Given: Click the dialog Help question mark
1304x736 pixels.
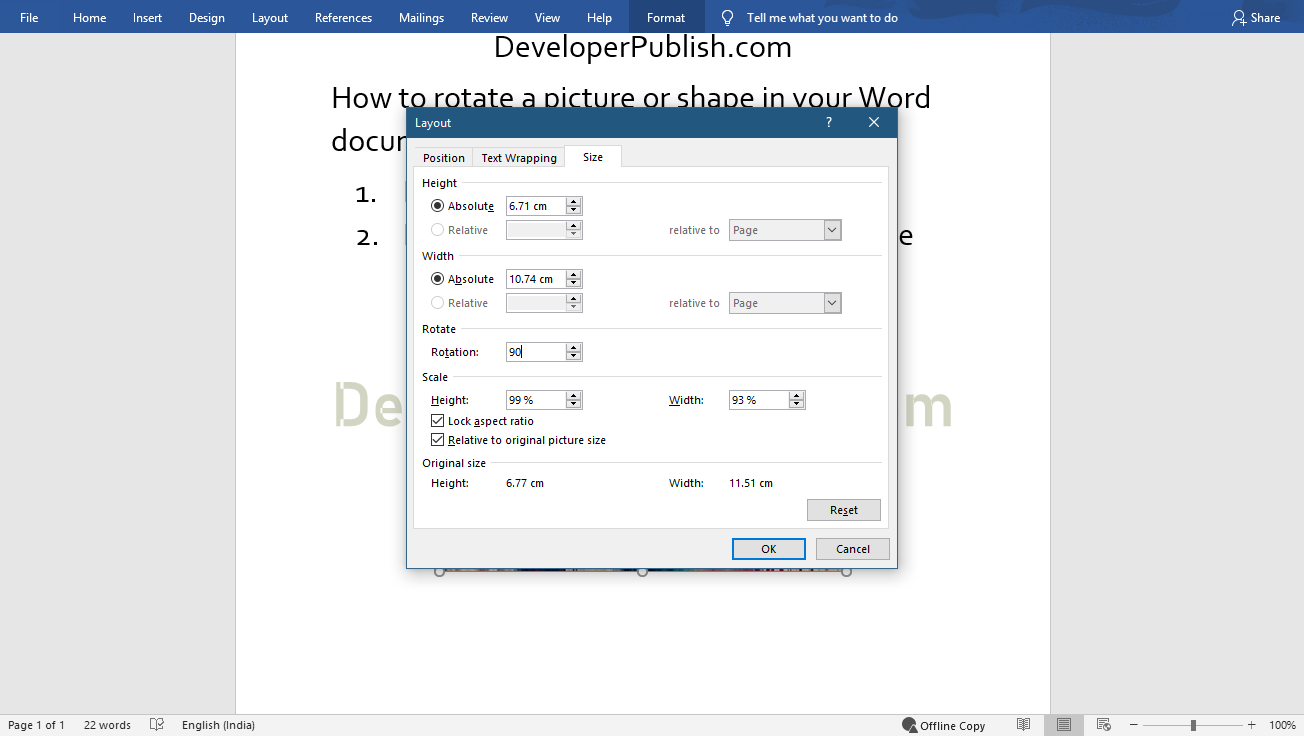Looking at the screenshot, I should [x=828, y=122].
